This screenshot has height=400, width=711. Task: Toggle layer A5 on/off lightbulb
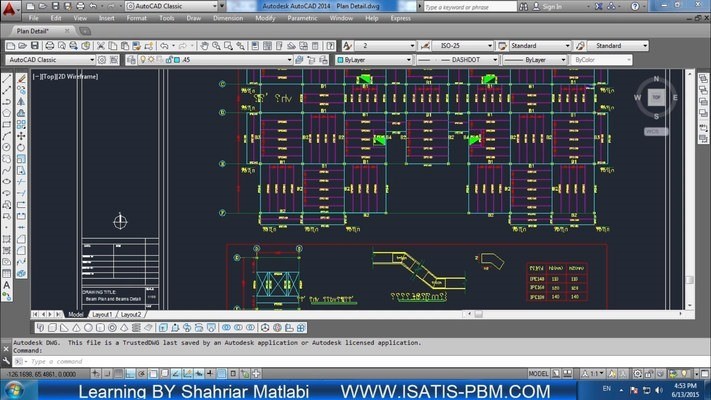pos(143,60)
